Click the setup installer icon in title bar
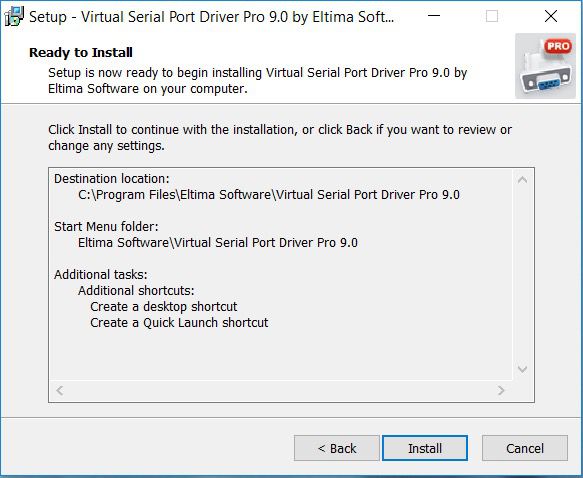Image resolution: width=583 pixels, height=478 pixels. (x=14, y=16)
